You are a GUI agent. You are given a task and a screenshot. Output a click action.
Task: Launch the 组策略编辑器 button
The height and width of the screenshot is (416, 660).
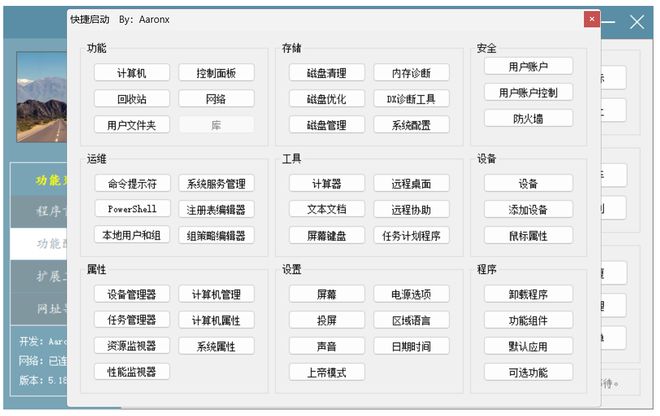pyautogui.click(x=216, y=236)
